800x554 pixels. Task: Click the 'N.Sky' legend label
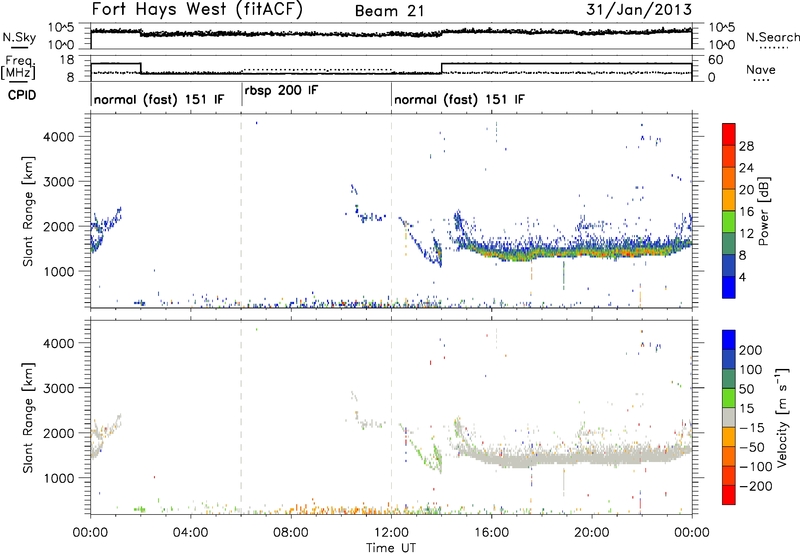click(19, 37)
